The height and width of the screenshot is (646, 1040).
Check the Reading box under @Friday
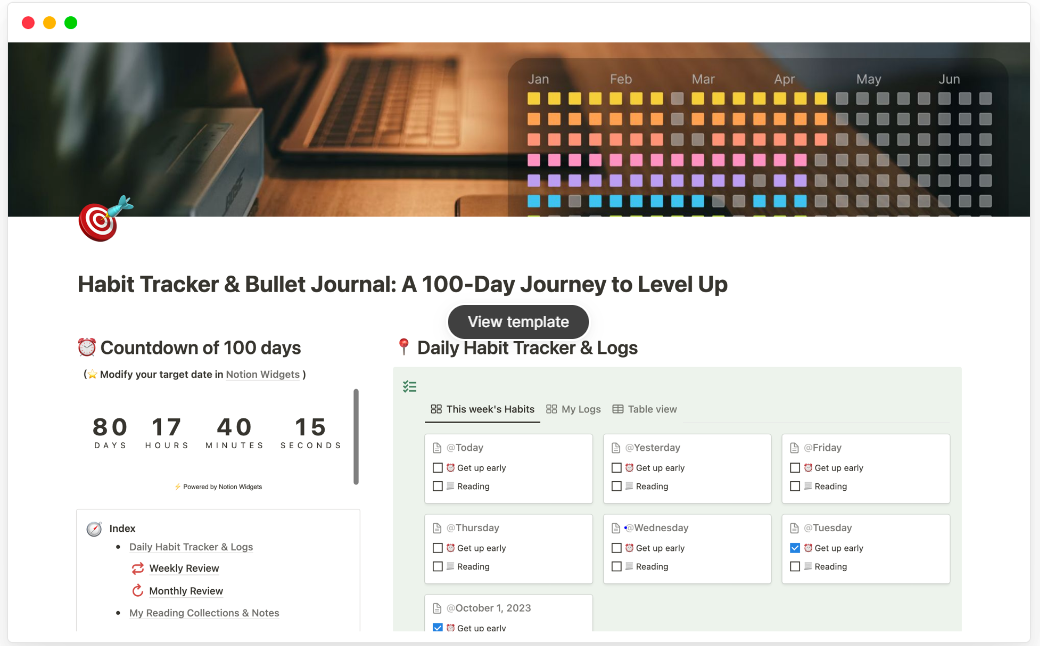click(794, 486)
